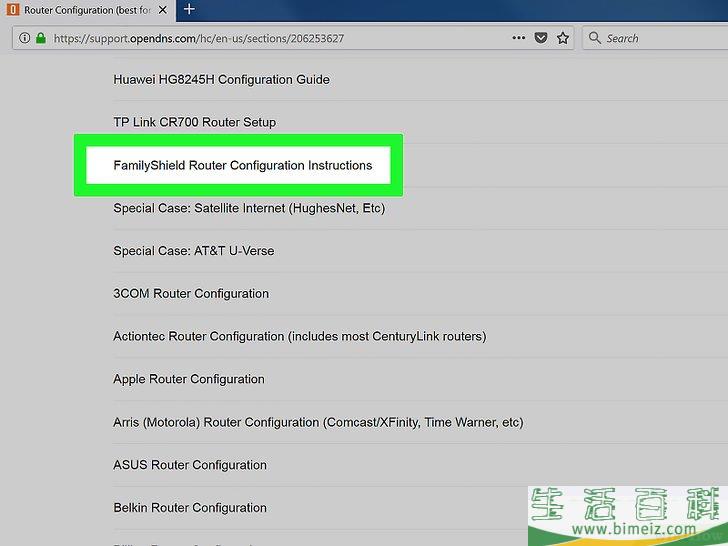Close the Router Configuration tab
The height and width of the screenshot is (546, 728).
(x=162, y=10)
